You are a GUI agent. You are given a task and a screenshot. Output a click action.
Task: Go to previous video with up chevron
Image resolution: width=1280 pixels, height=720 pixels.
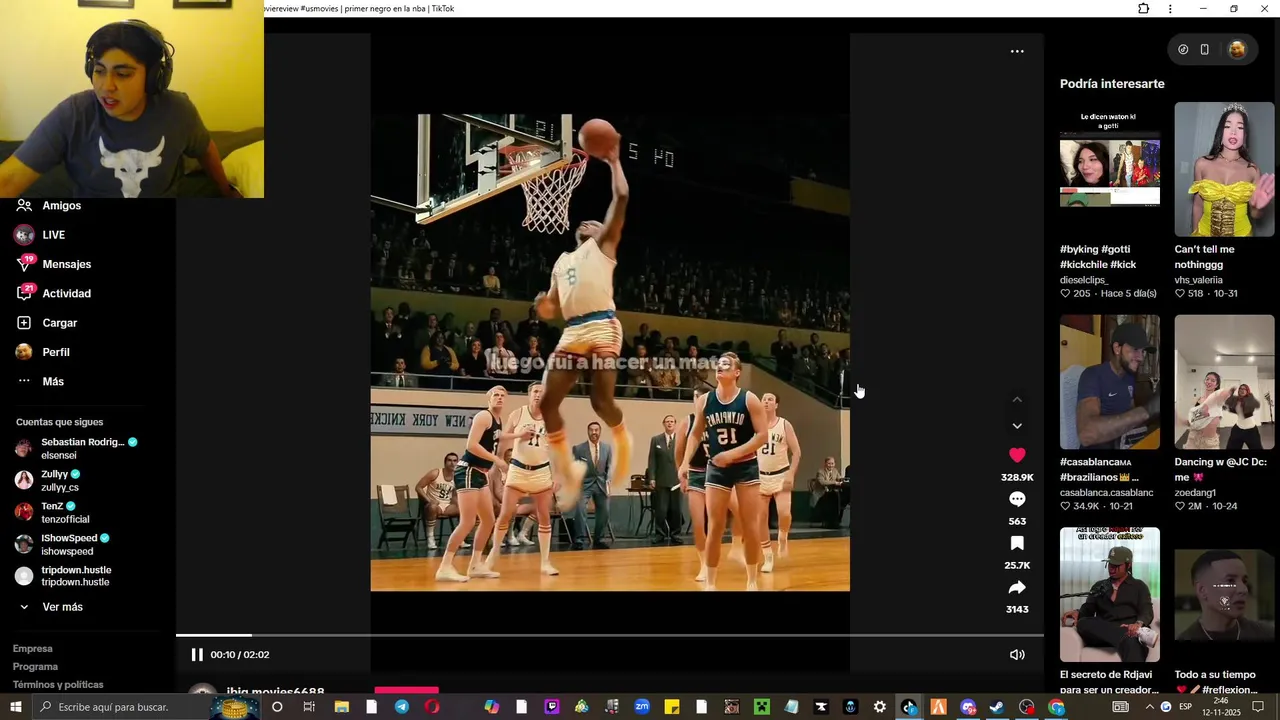click(1017, 399)
